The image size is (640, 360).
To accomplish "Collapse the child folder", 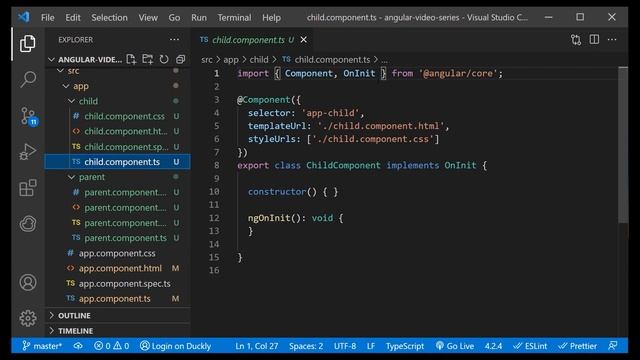I will click(88, 101).
